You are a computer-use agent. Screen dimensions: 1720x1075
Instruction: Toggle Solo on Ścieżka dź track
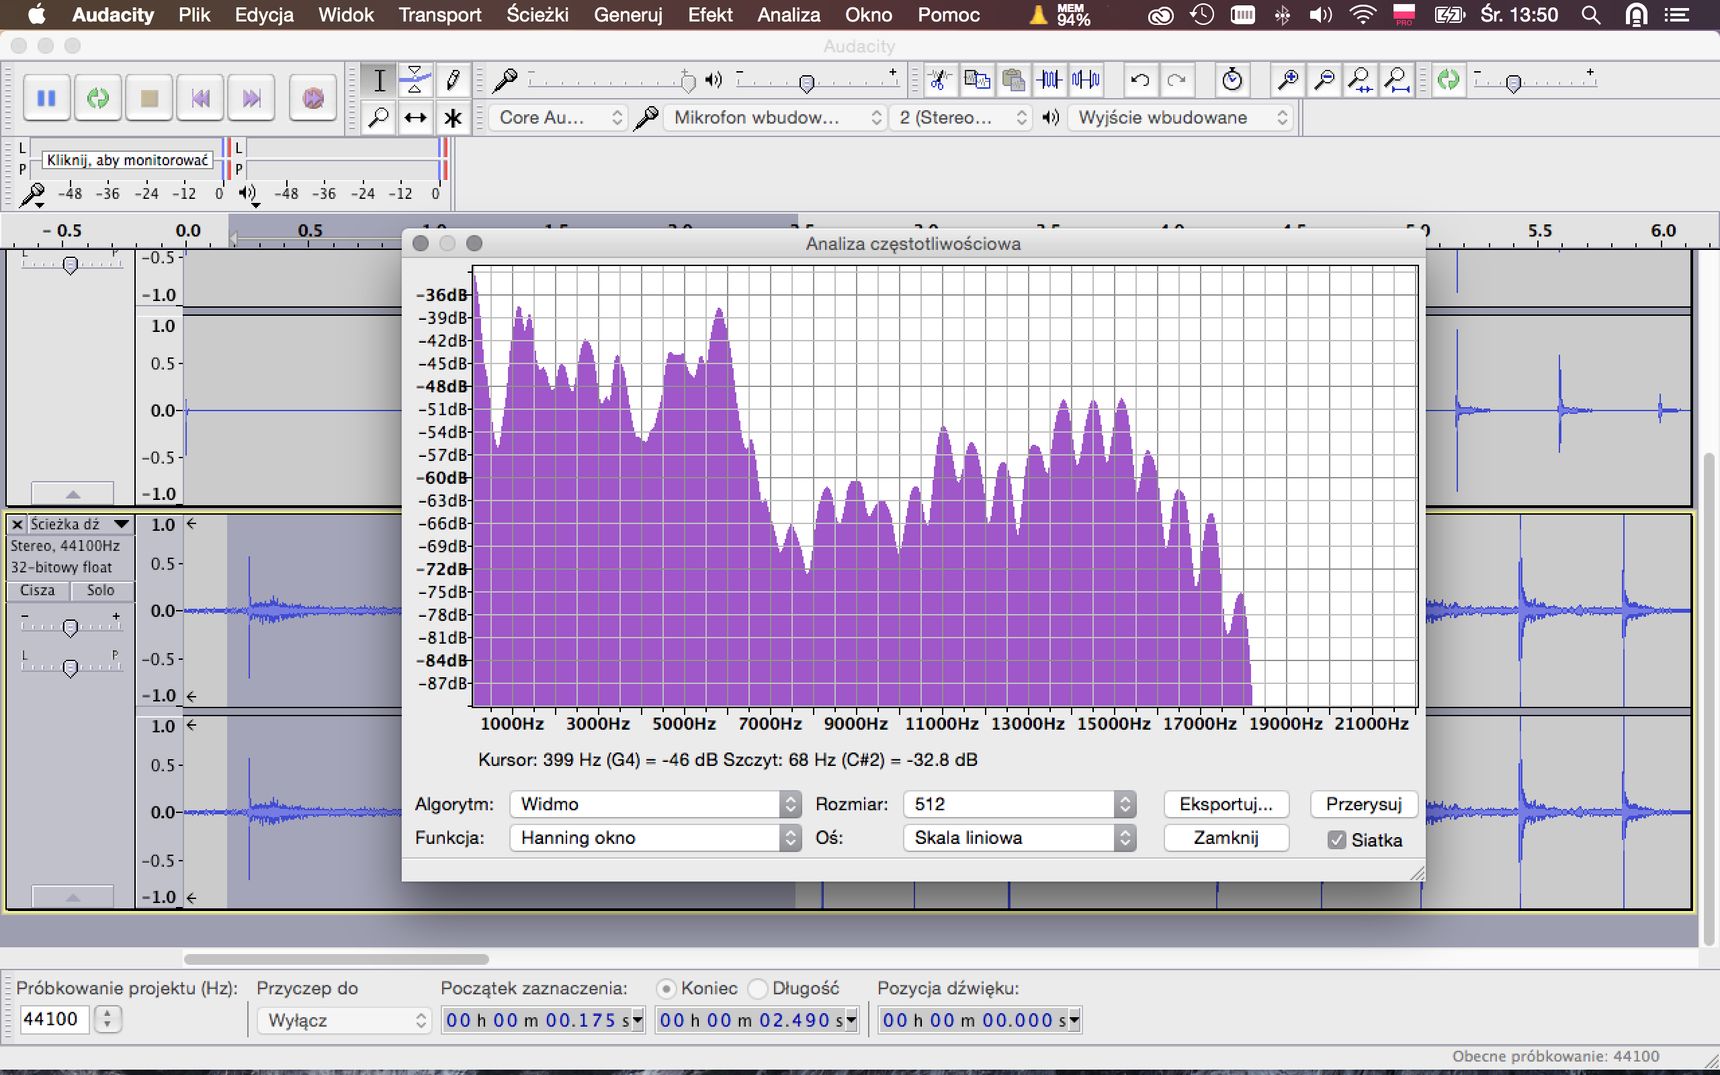[100, 590]
